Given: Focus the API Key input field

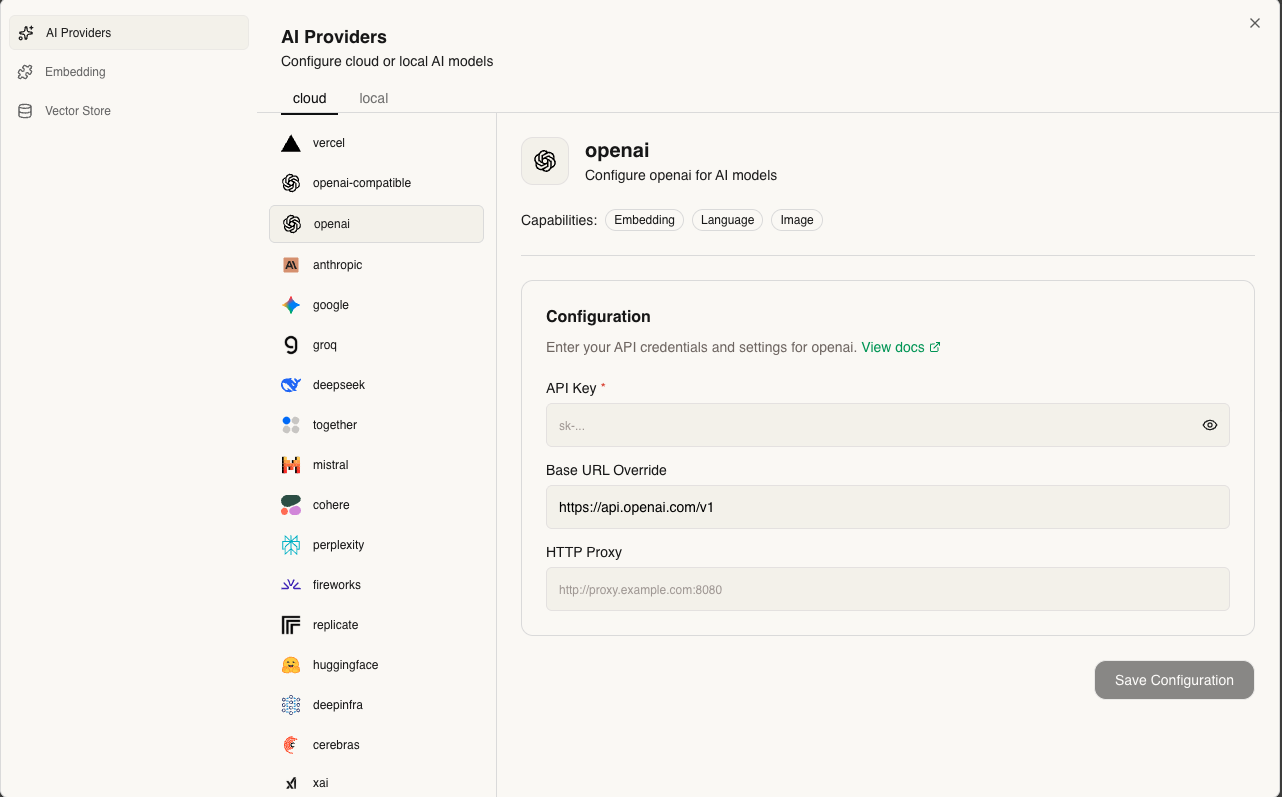Looking at the screenshot, I should (888, 425).
